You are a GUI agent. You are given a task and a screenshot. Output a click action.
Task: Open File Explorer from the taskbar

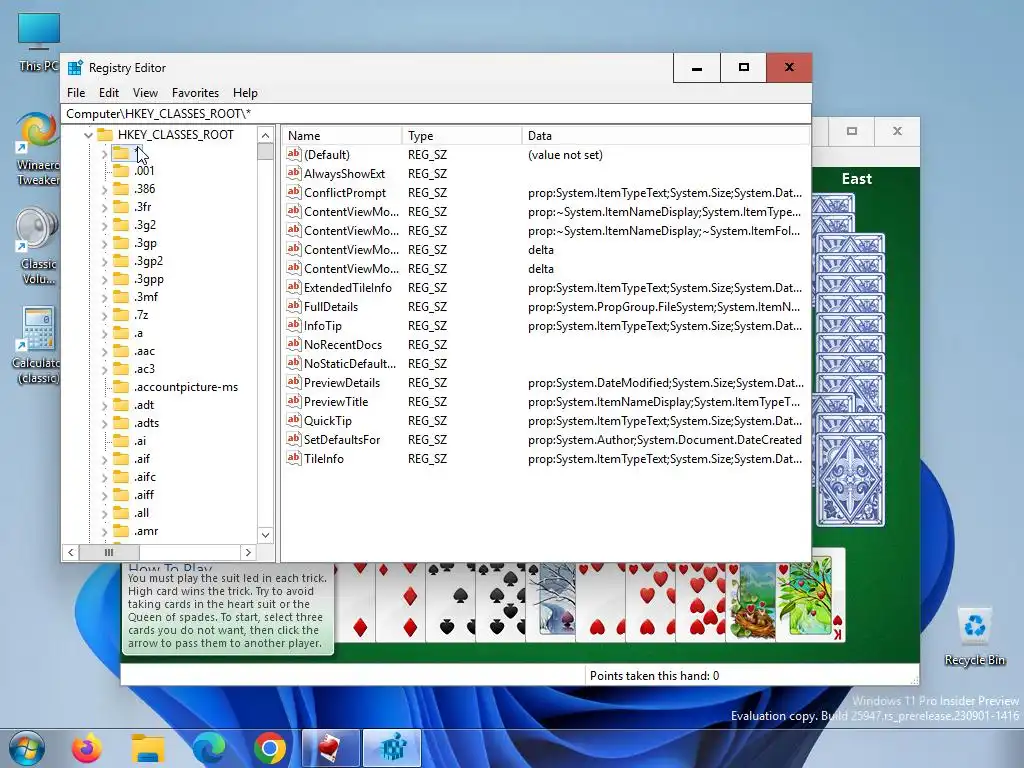(148, 748)
